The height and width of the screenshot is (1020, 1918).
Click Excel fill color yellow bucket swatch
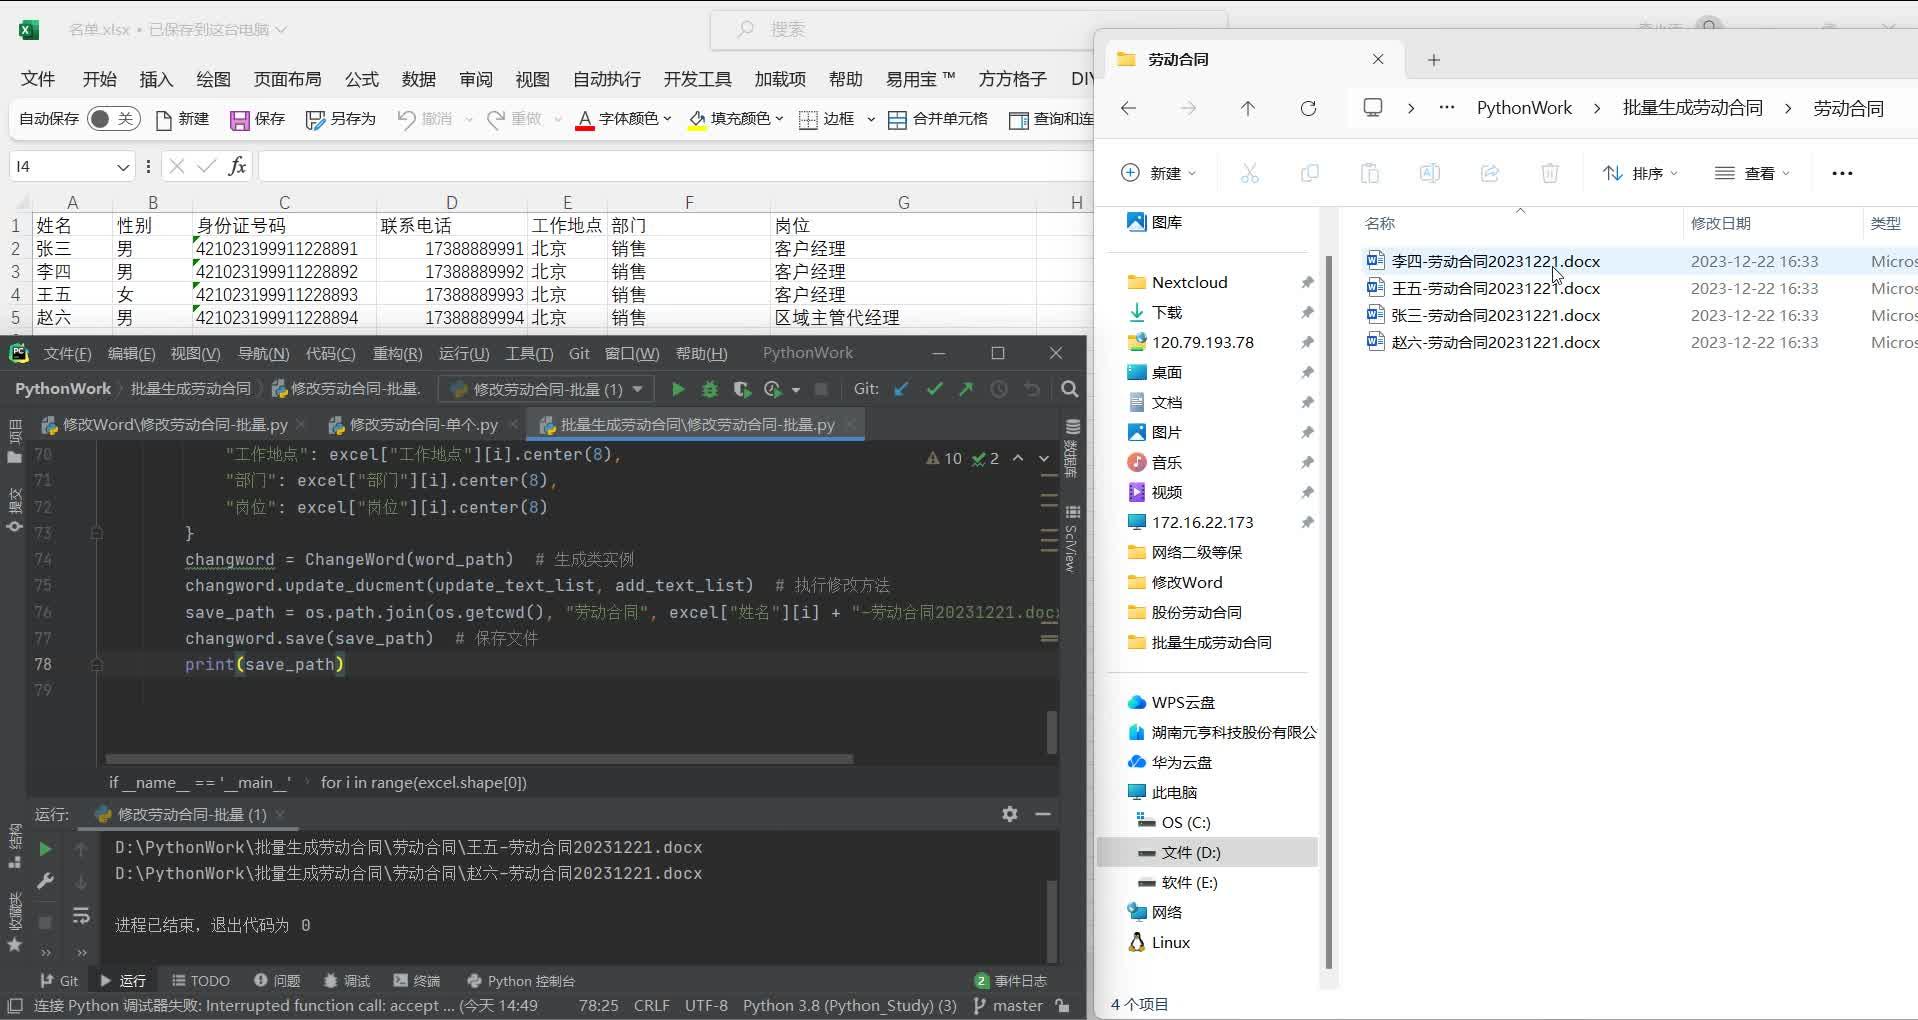(697, 120)
